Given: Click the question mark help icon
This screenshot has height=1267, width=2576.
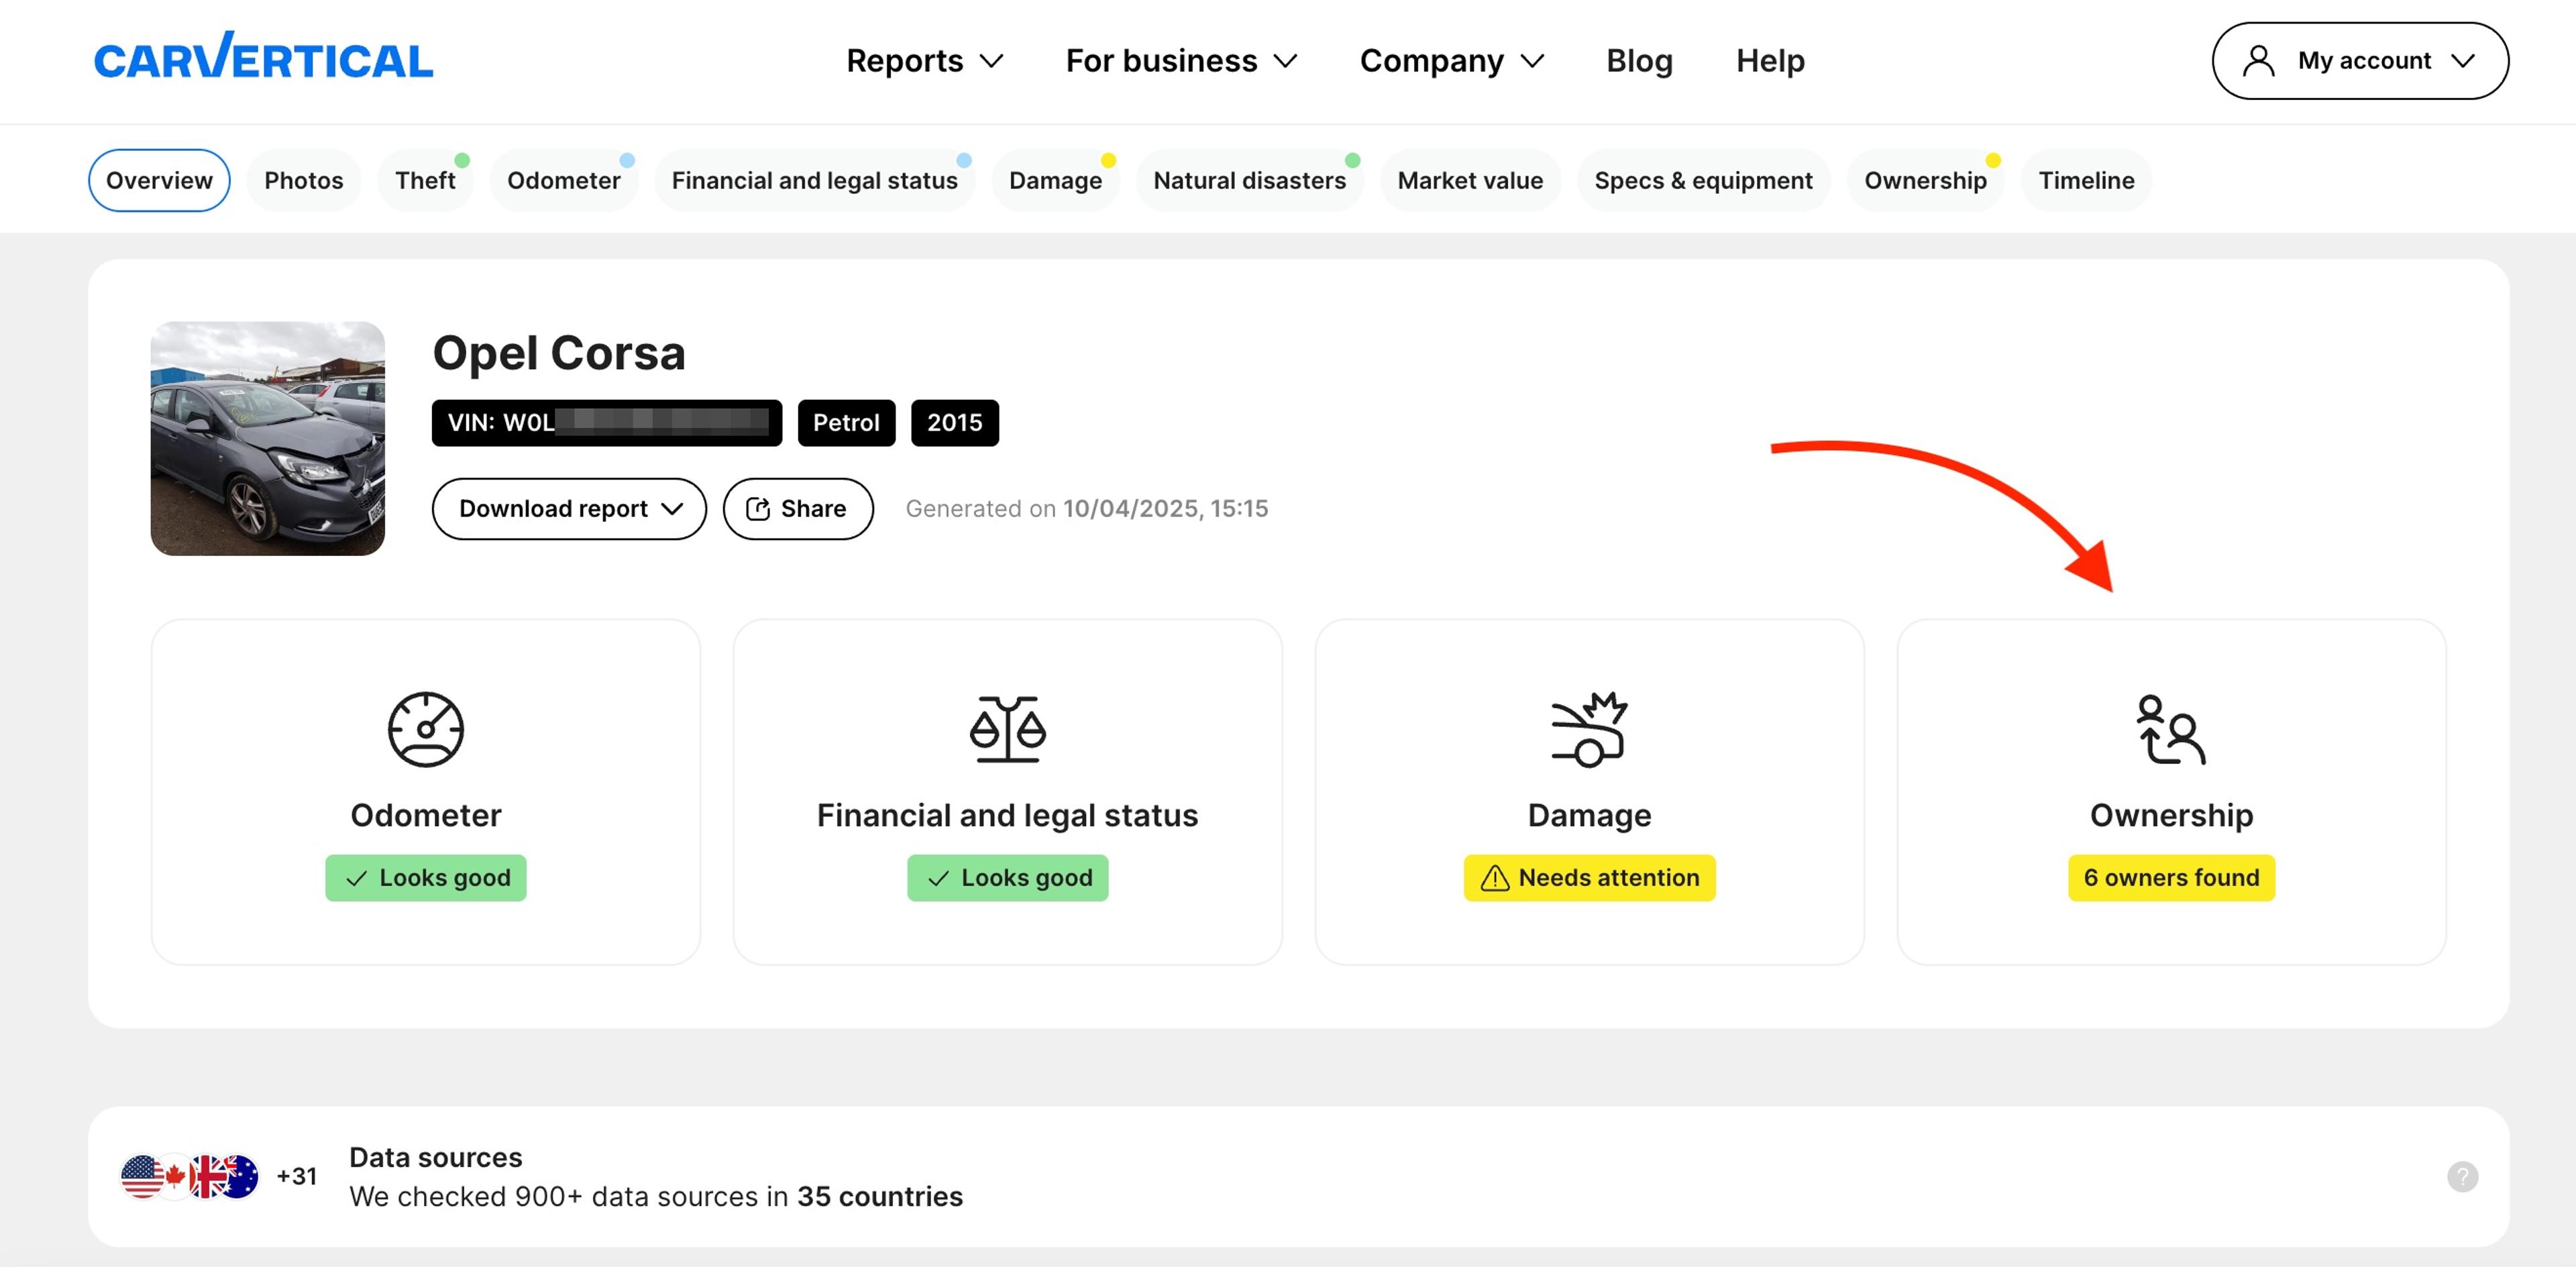Looking at the screenshot, I should click(x=2462, y=1176).
